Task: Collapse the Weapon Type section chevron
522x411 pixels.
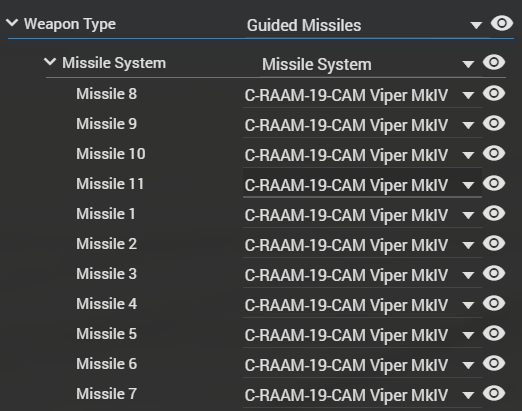Action: 12,23
